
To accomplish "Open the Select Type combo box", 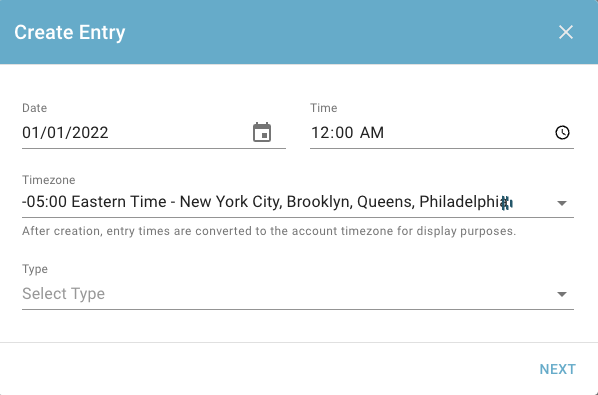I will click(x=298, y=294).
